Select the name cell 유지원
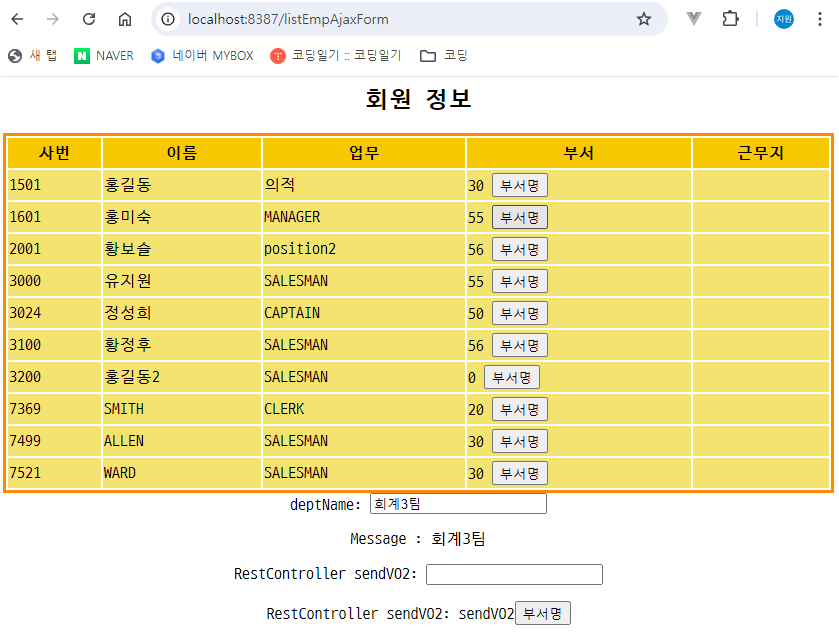Screen dimensions: 839x643 coord(182,281)
